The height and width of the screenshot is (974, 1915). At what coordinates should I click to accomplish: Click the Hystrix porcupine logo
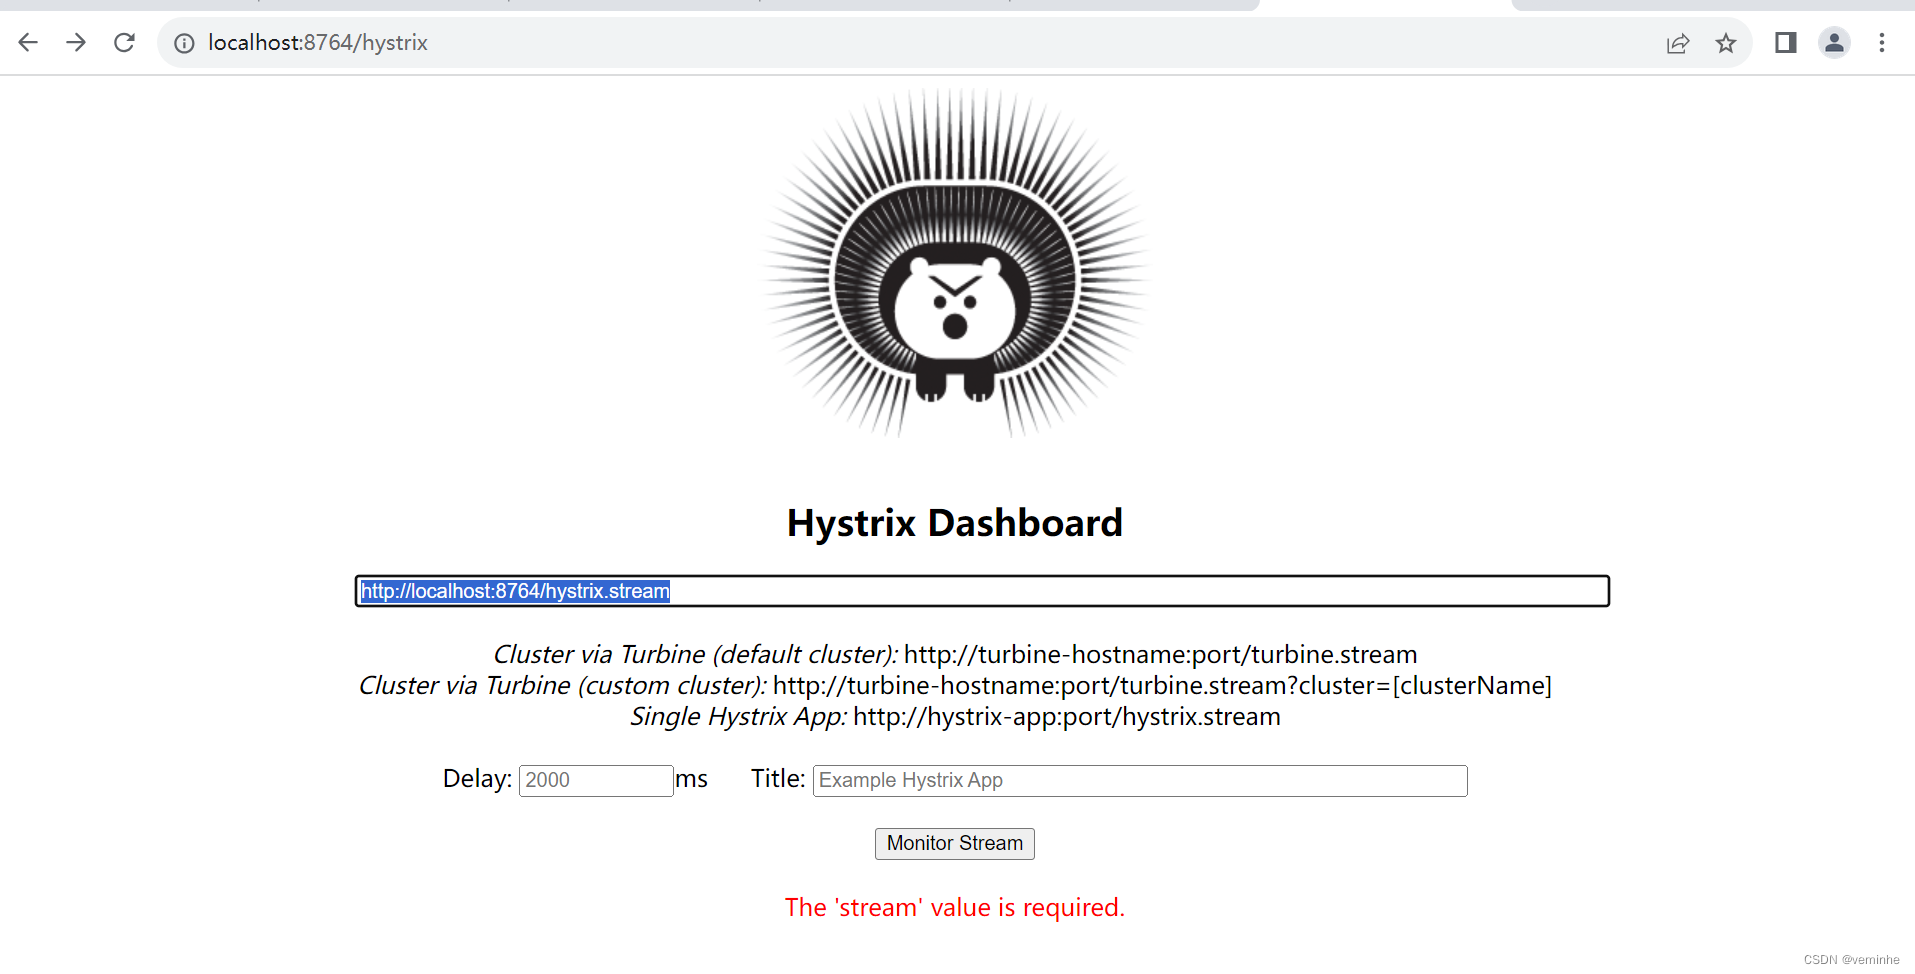click(955, 263)
